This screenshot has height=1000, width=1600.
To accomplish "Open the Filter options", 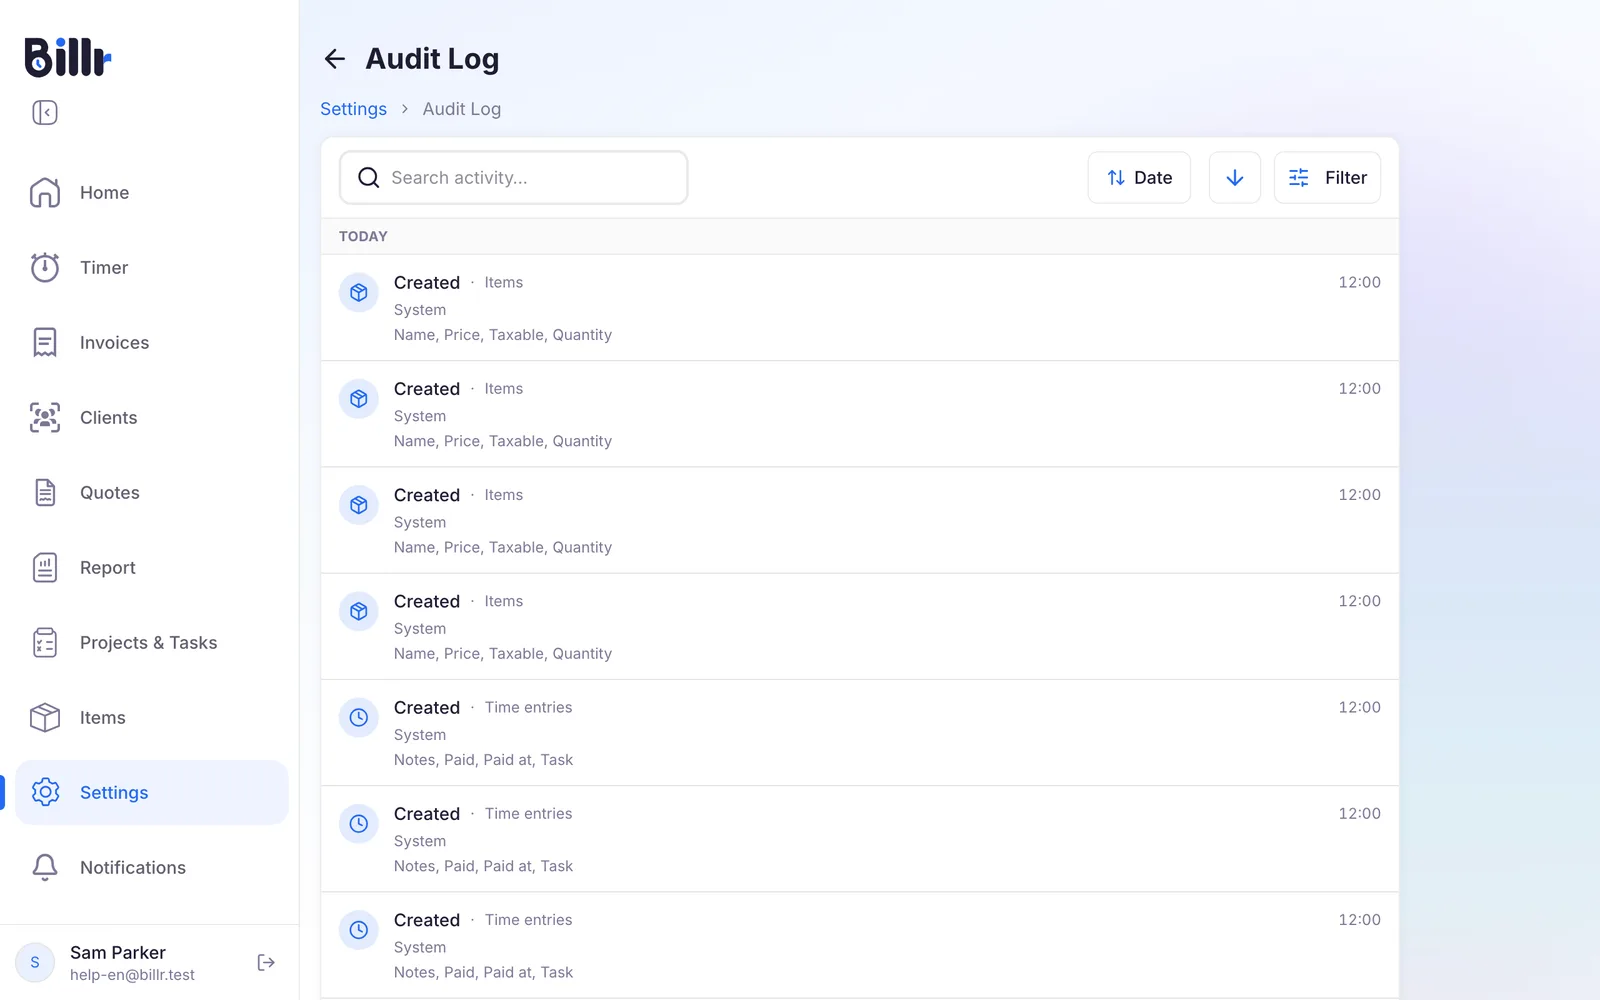I will (x=1327, y=178).
